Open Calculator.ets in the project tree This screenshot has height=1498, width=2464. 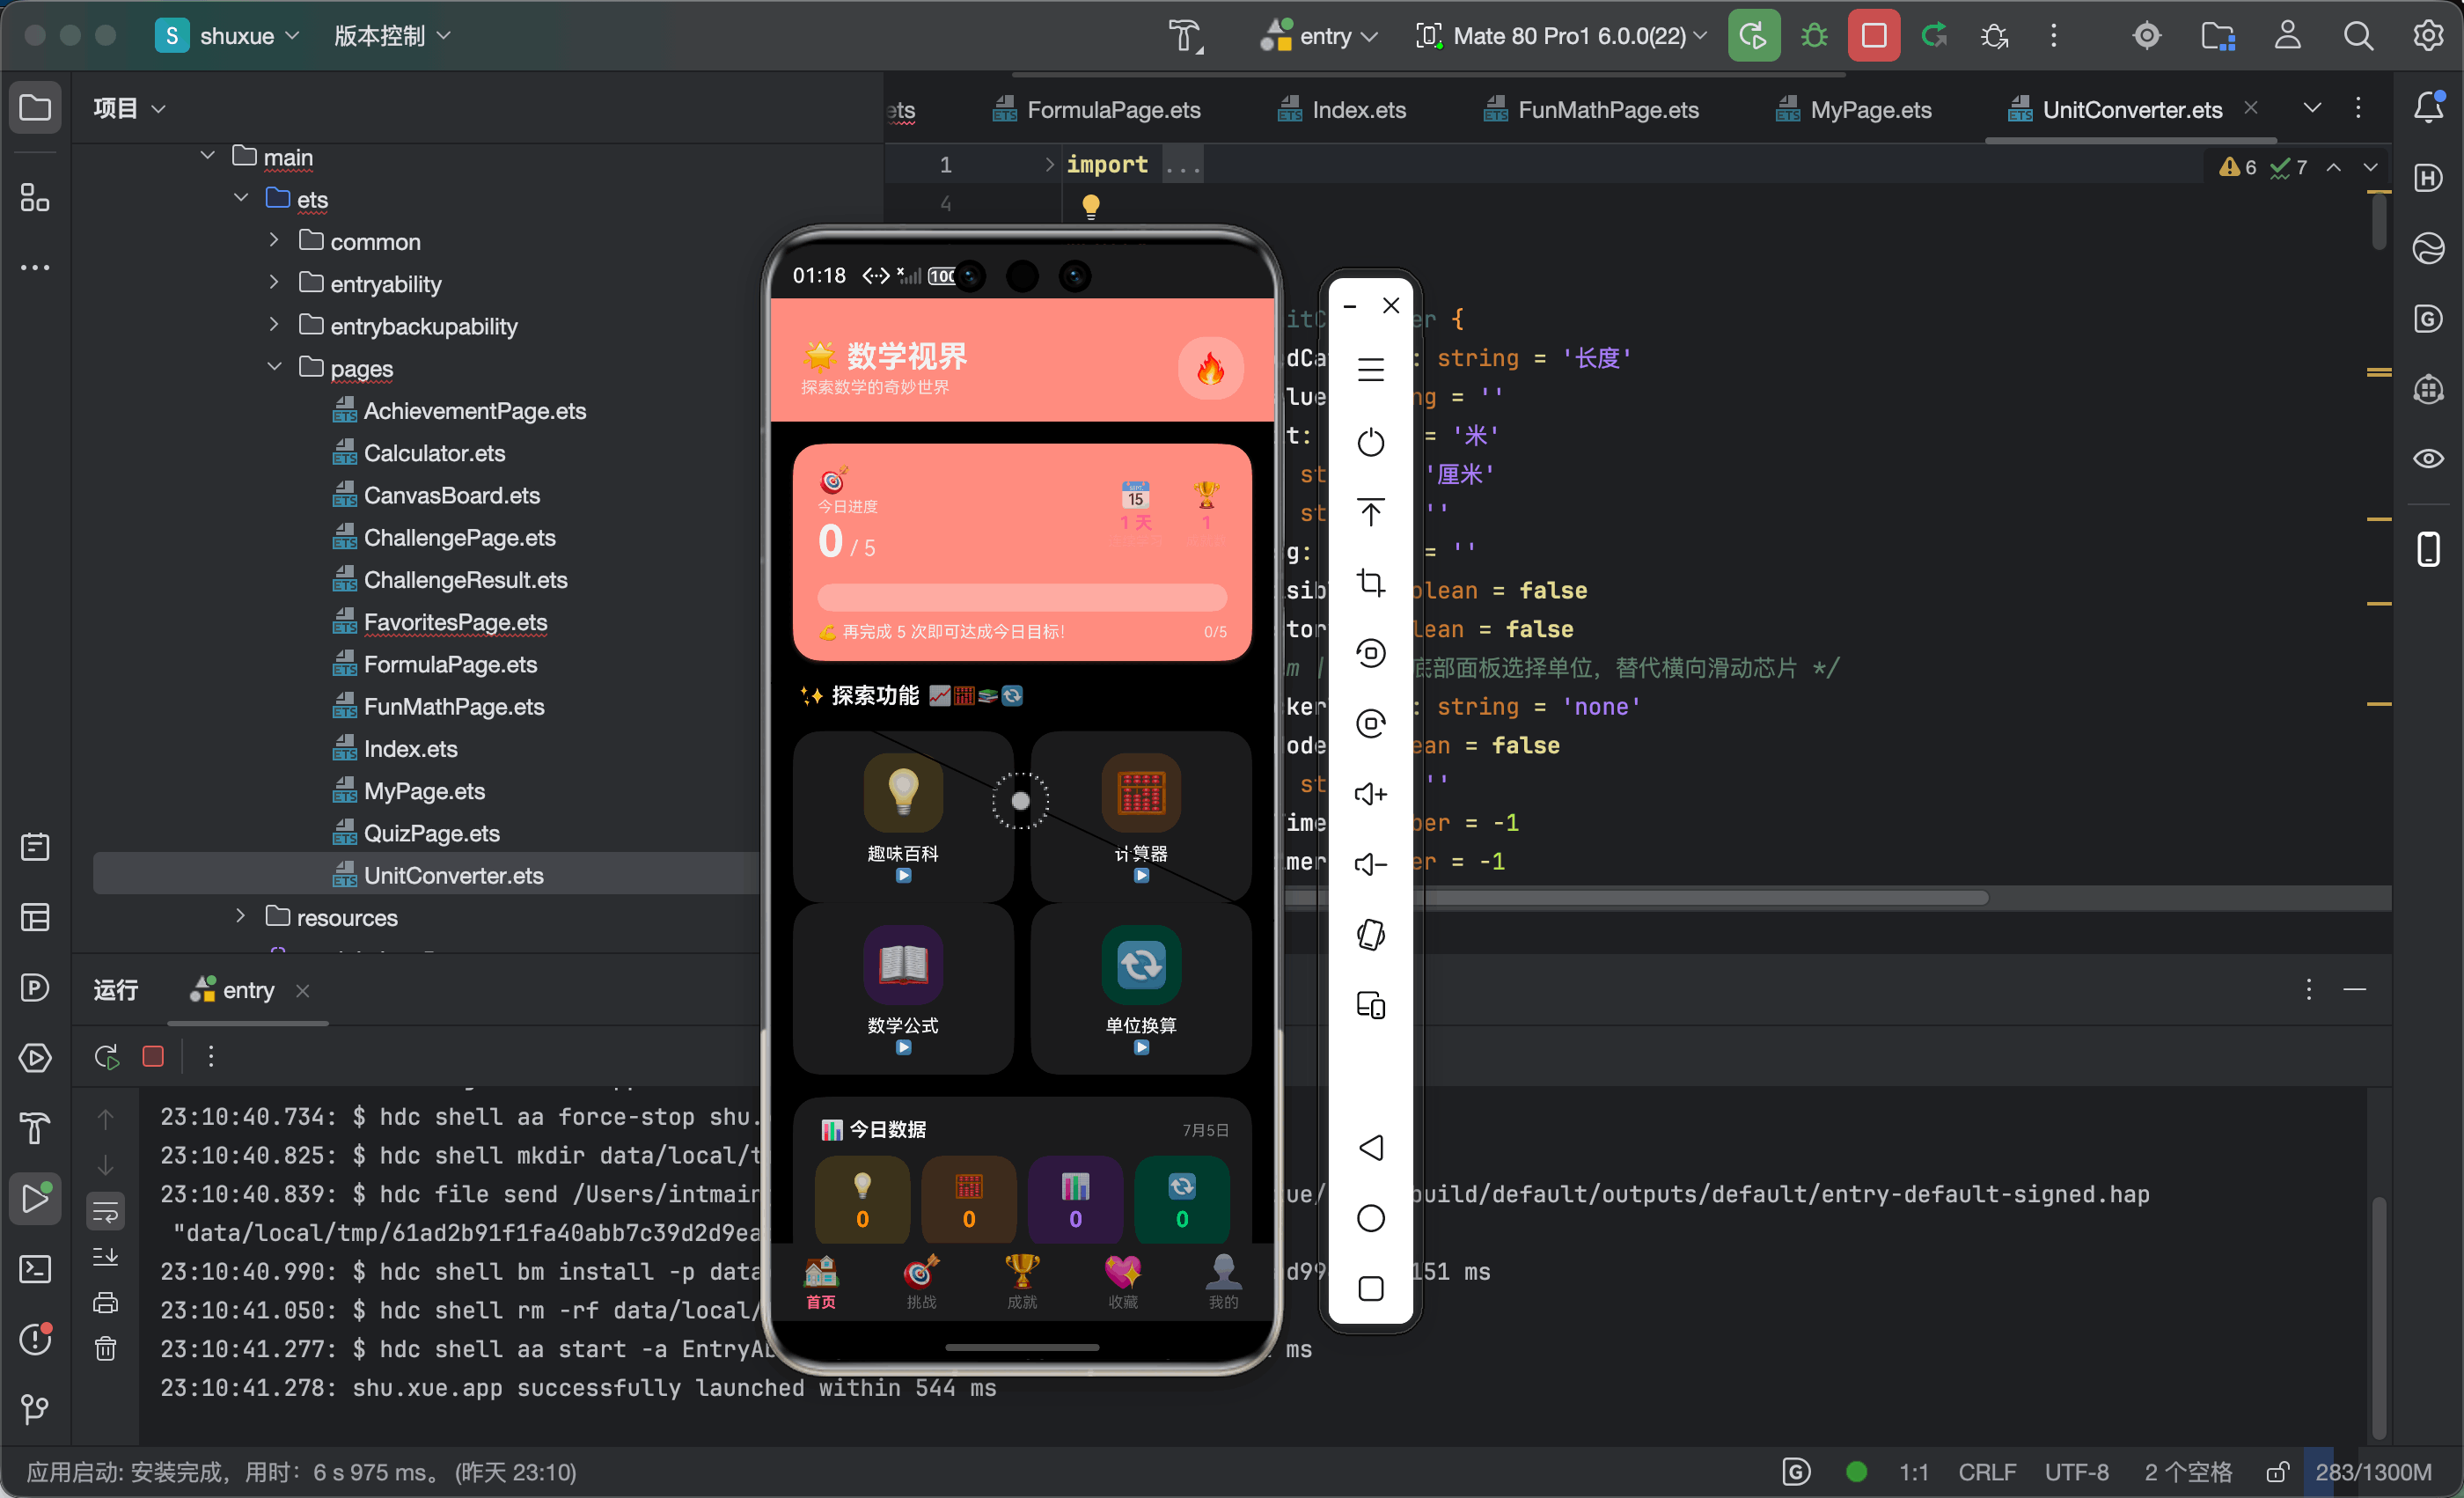(435, 453)
